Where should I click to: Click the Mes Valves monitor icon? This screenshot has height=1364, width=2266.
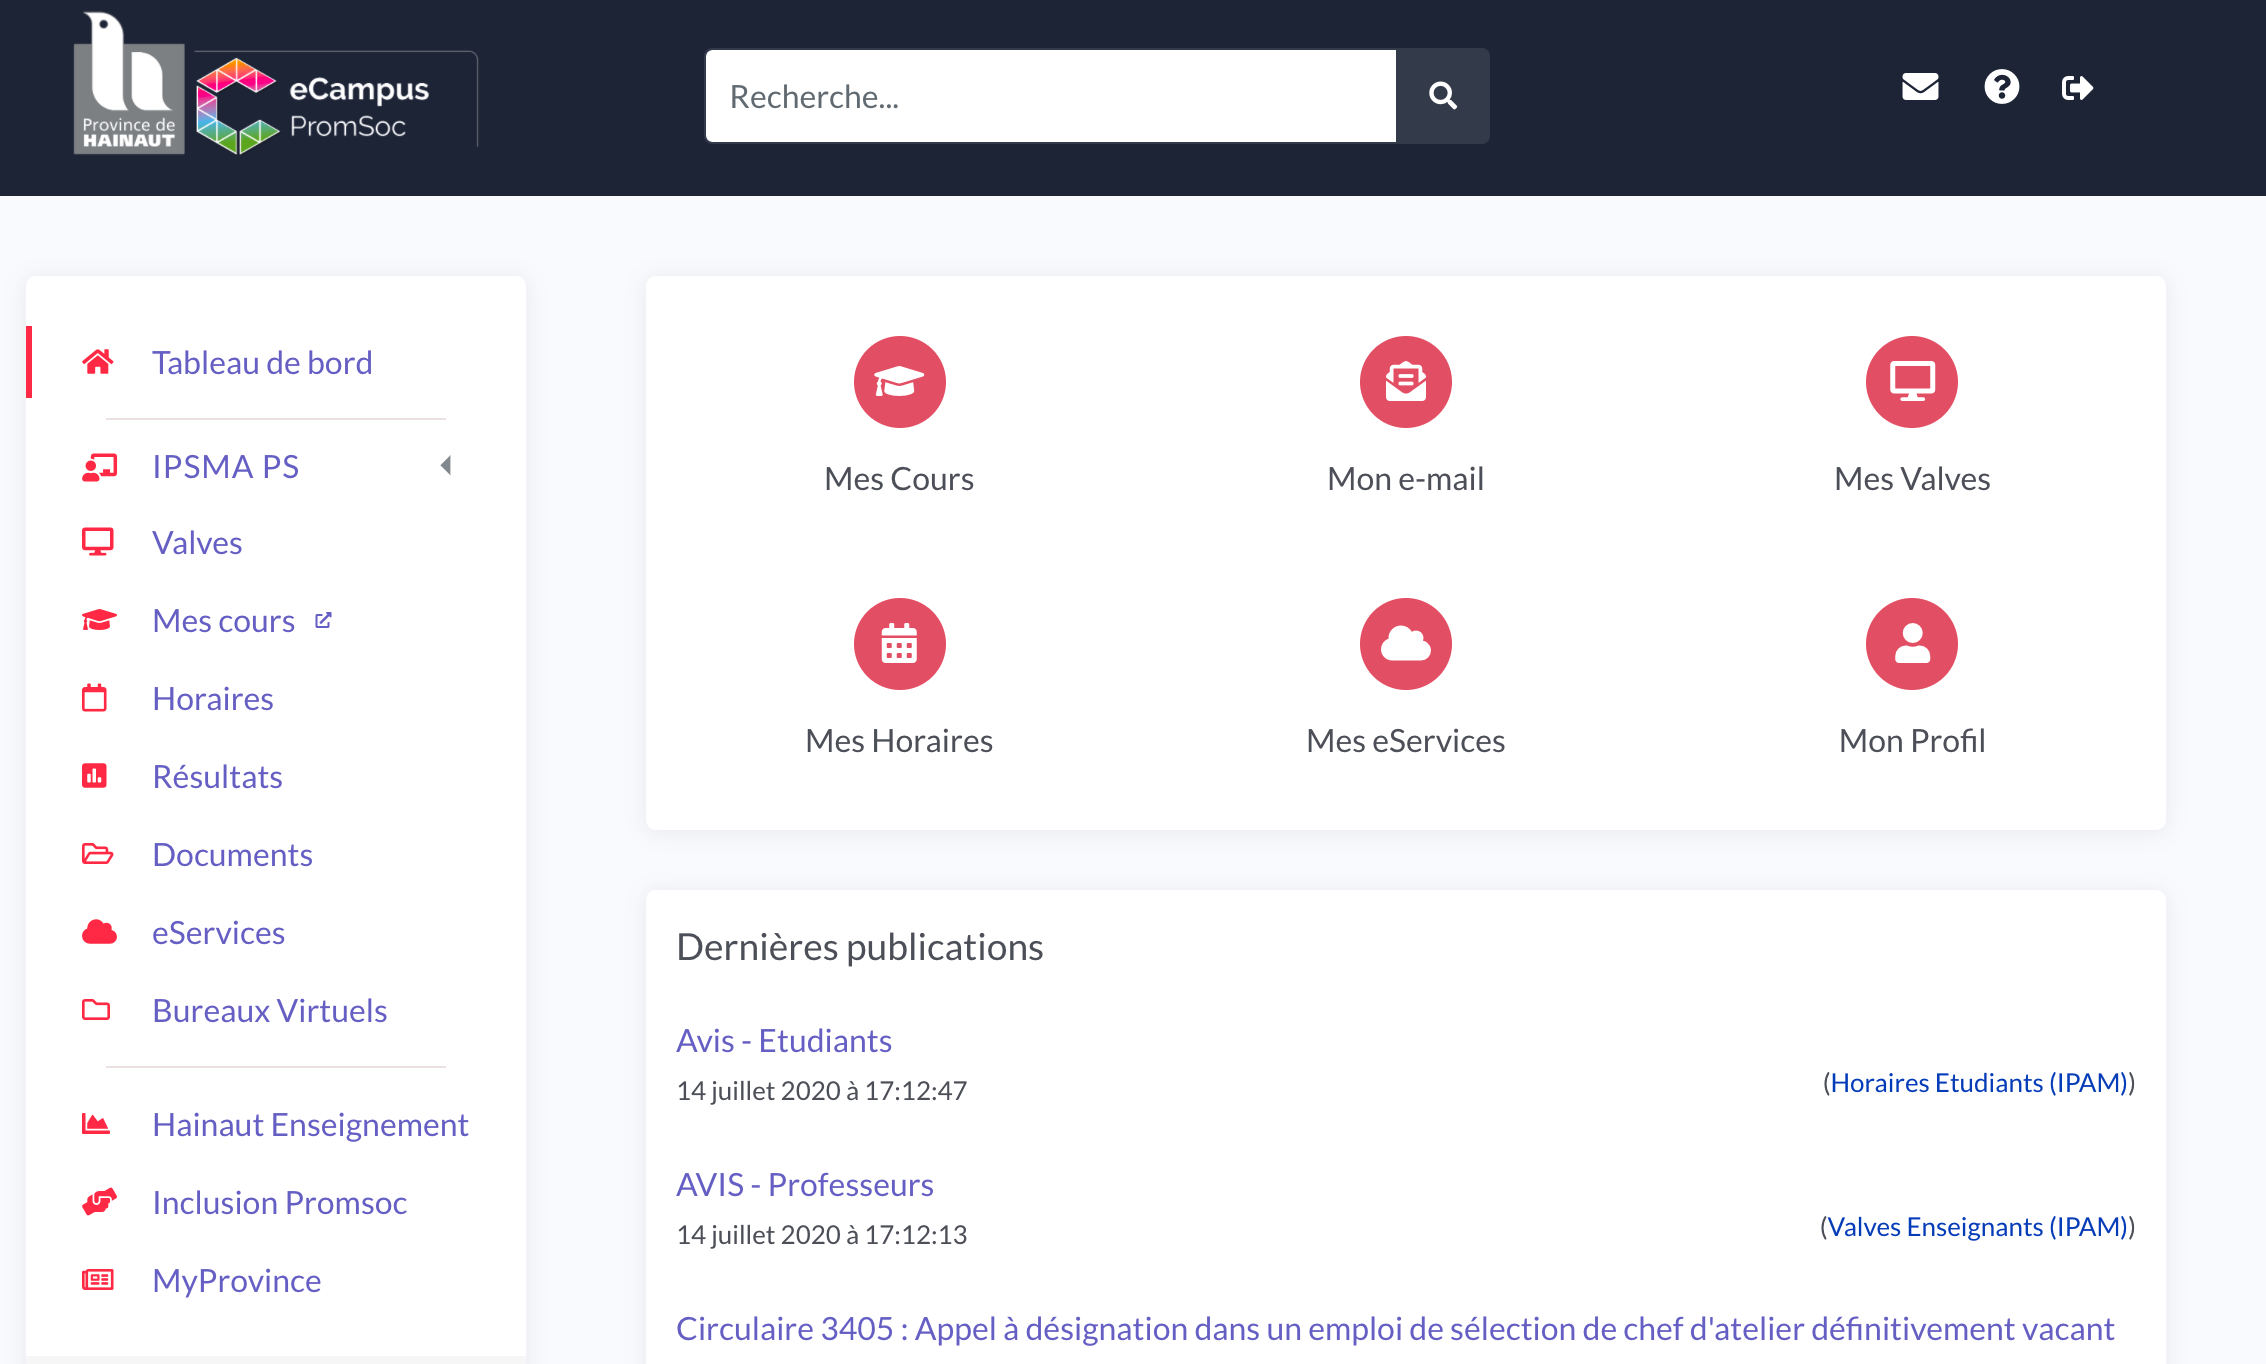1911,382
